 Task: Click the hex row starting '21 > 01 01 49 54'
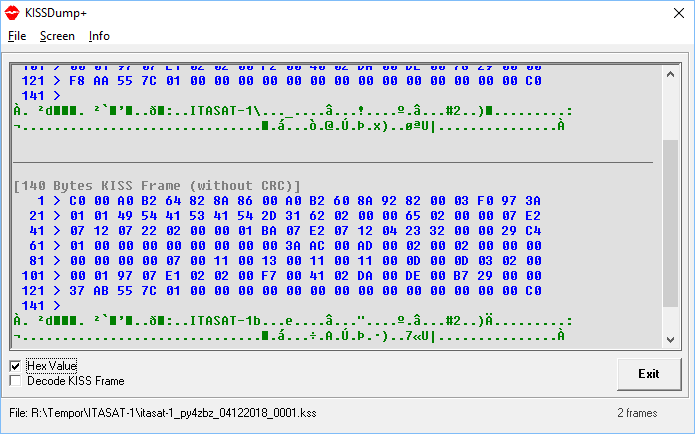(285, 216)
